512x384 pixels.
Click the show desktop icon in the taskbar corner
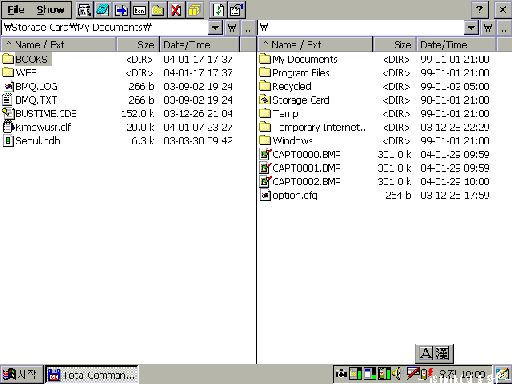pos(502,375)
